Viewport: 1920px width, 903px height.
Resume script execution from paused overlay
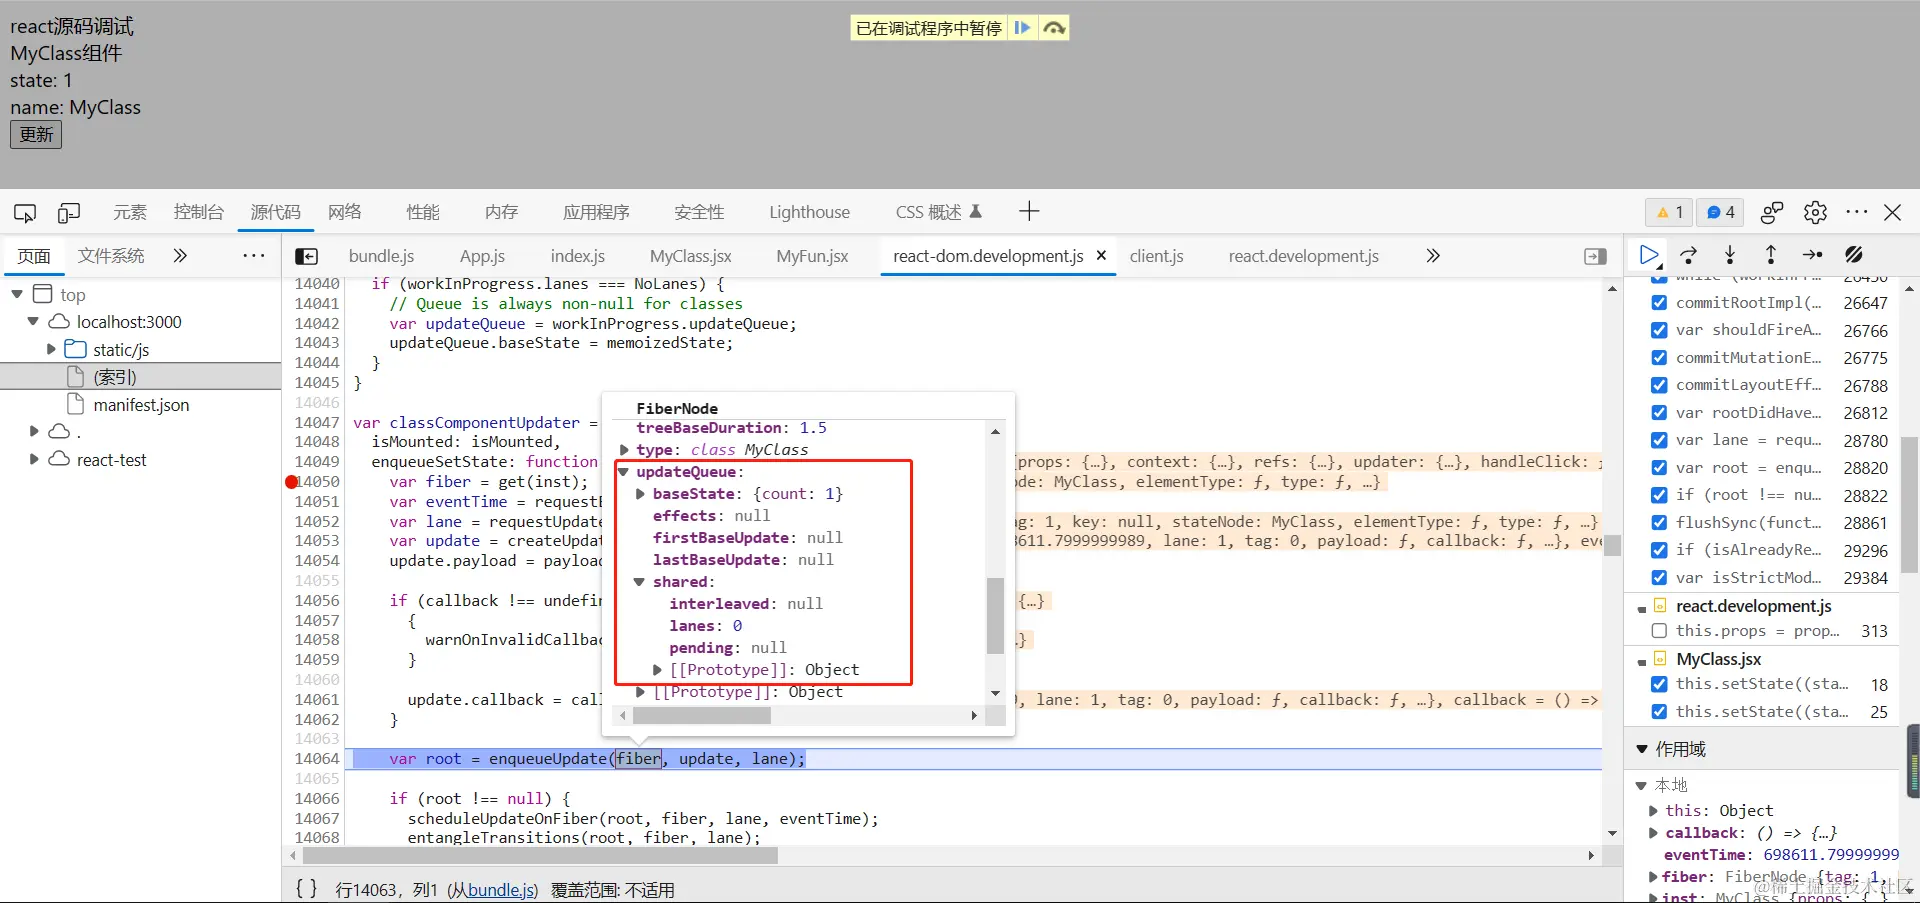click(x=1022, y=28)
